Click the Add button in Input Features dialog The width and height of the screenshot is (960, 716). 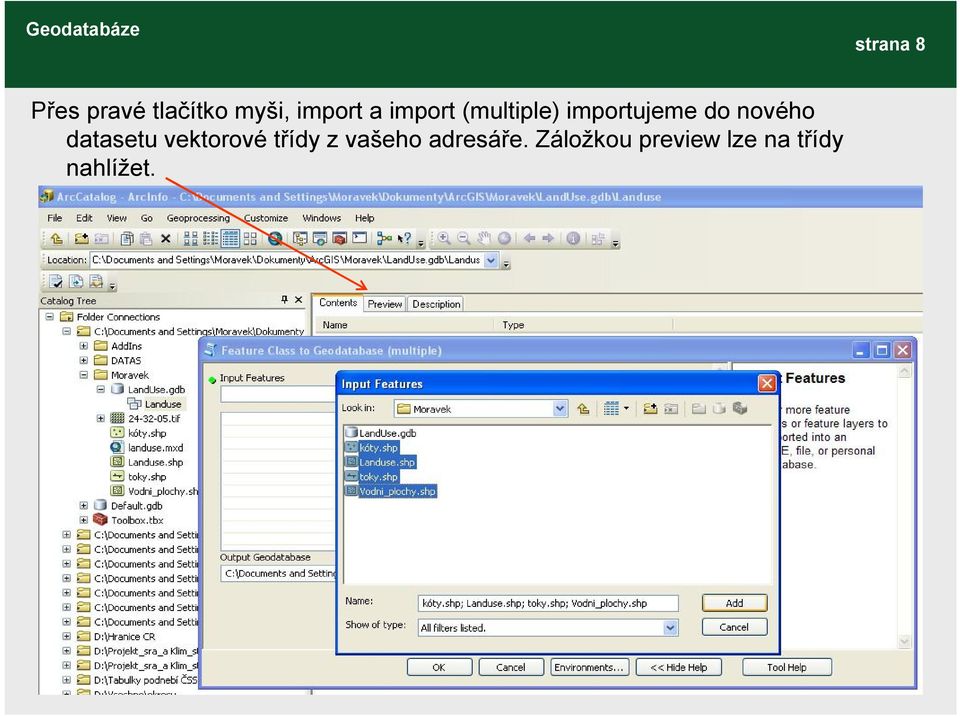(x=734, y=603)
